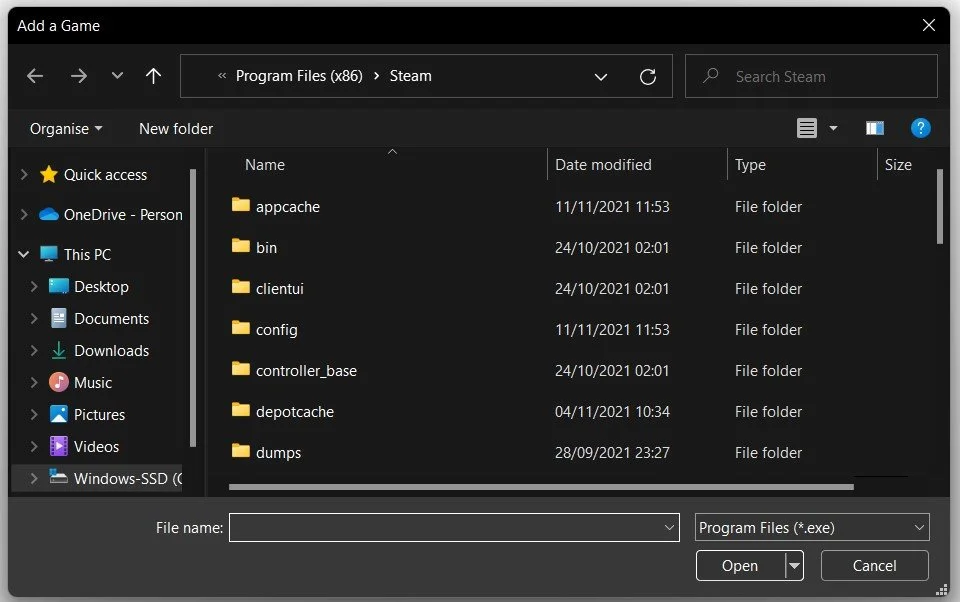Select the Videos icon in sidebar
This screenshot has height=602, width=960.
pos(58,446)
